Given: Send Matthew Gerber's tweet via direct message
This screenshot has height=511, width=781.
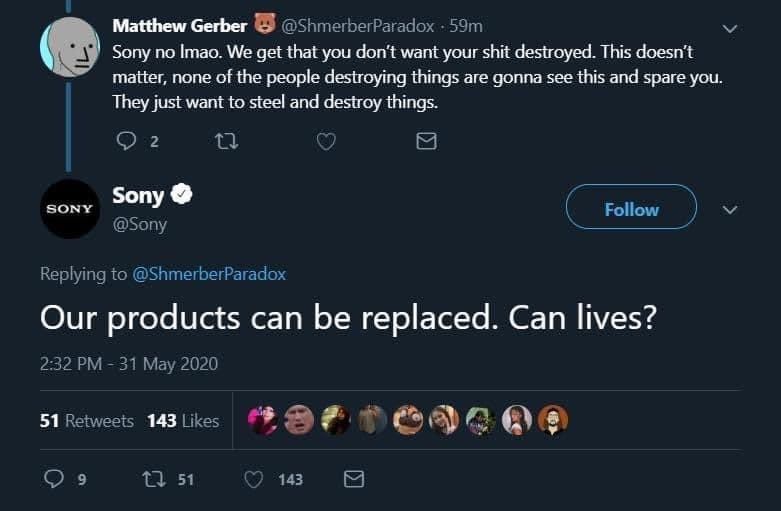Looking at the screenshot, I should [426, 142].
